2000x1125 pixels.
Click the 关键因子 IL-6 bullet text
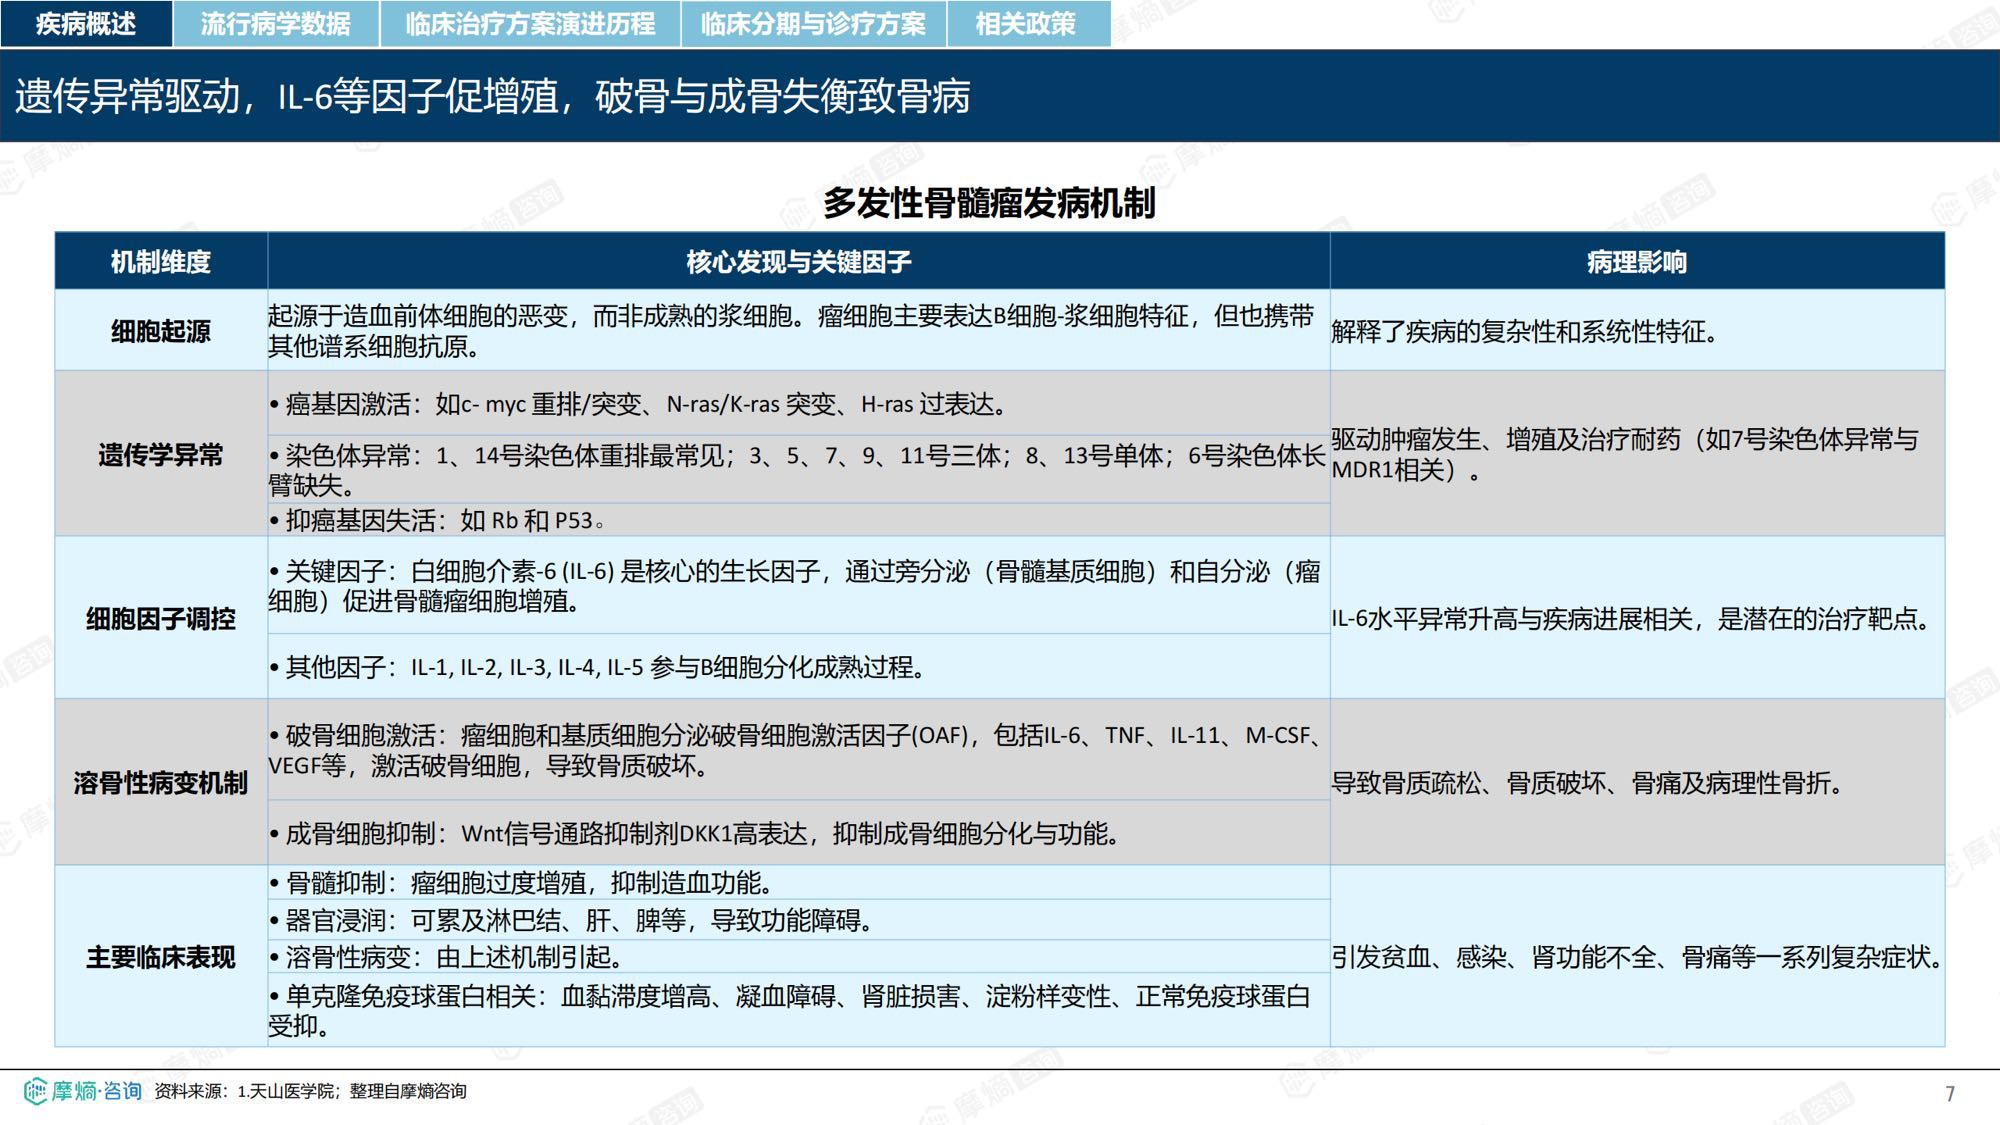click(795, 586)
